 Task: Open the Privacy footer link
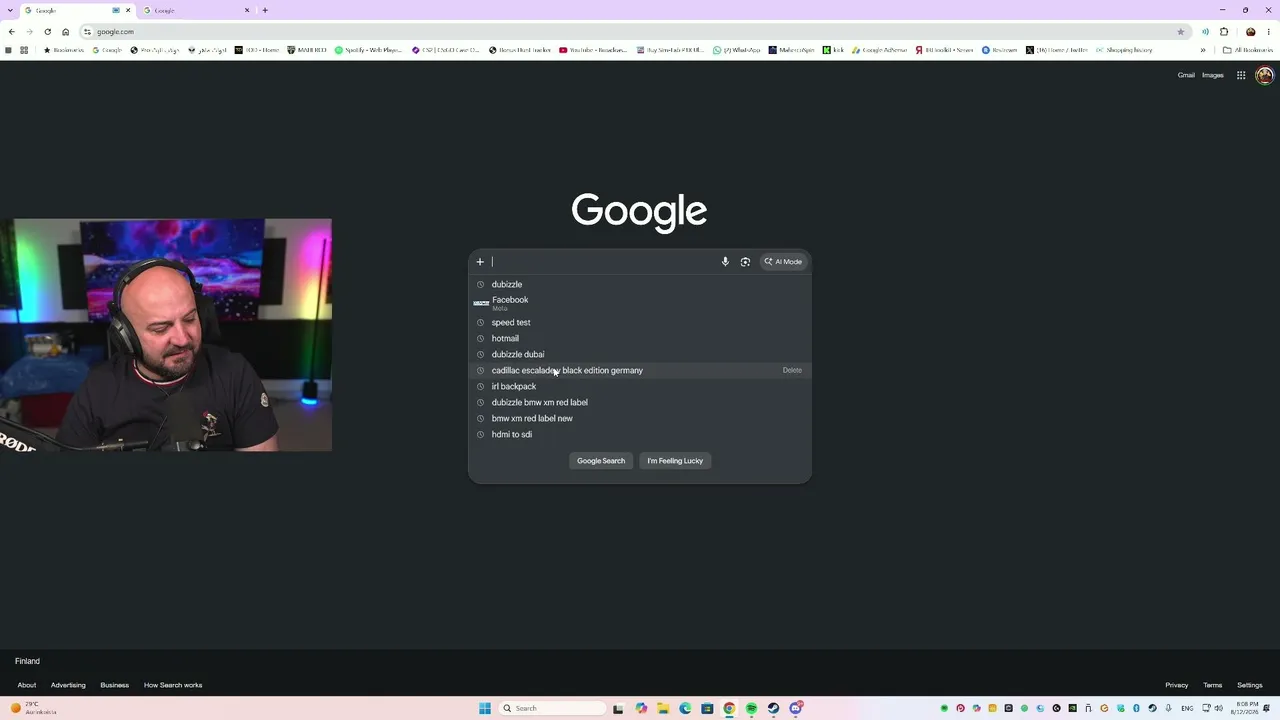[x=1176, y=685]
